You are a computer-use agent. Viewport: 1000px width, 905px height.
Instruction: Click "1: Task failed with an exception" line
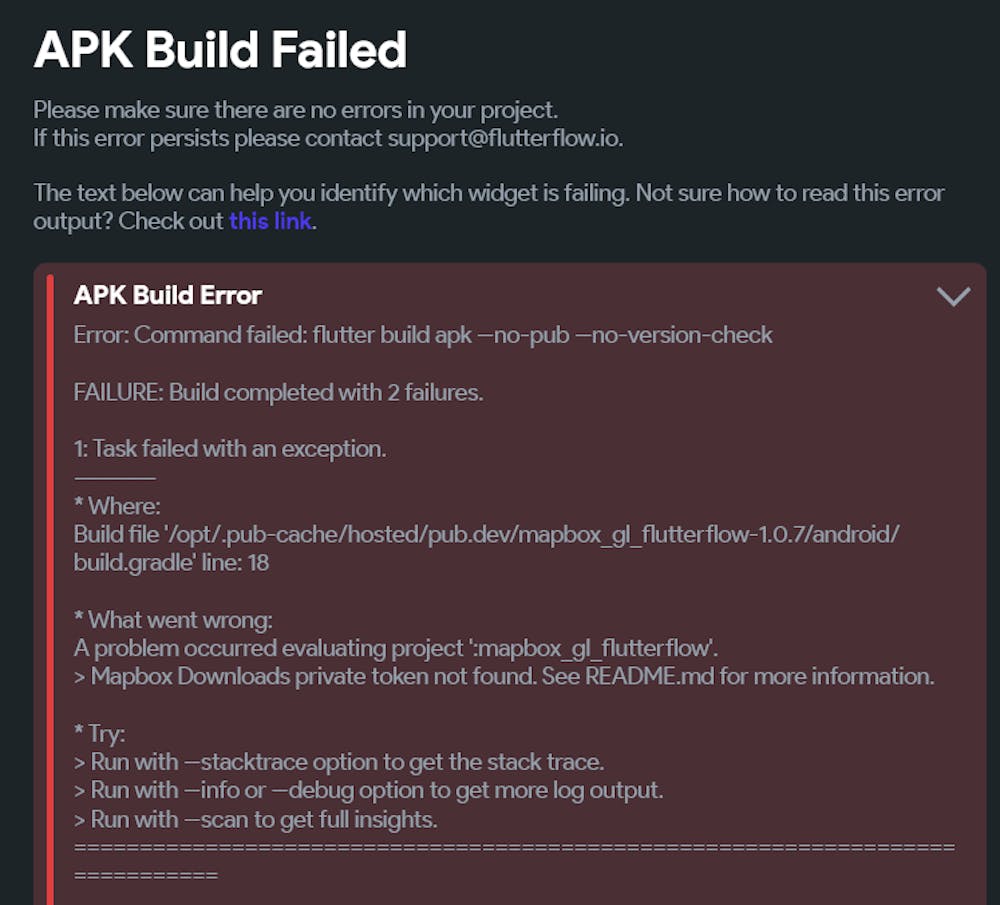tap(230, 449)
